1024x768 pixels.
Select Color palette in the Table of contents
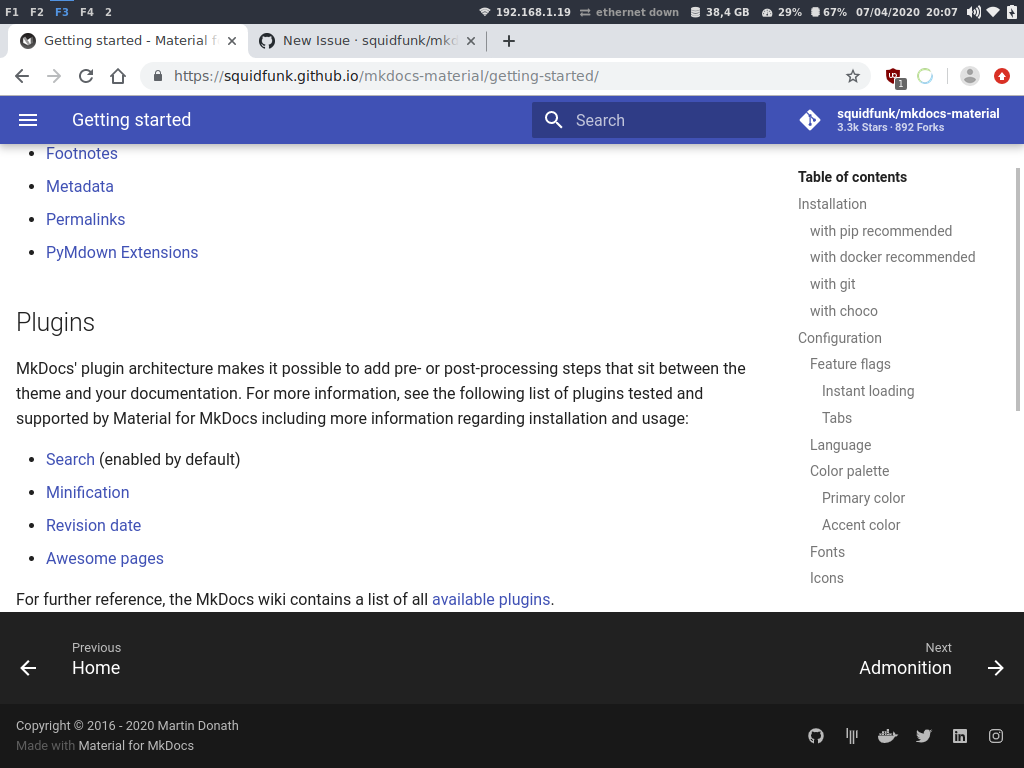(x=848, y=471)
